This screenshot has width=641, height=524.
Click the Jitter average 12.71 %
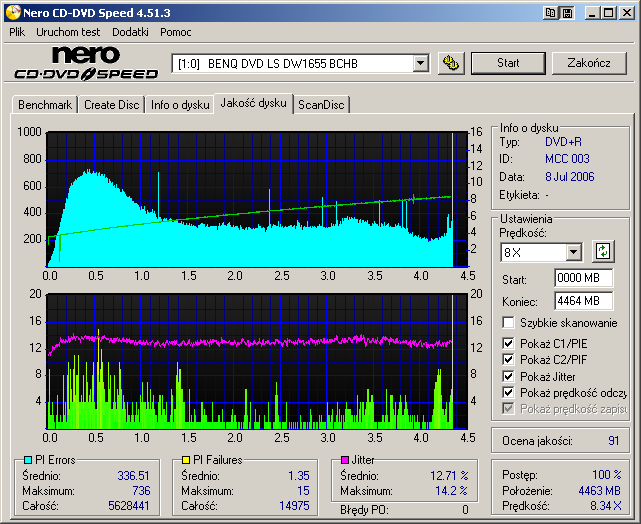click(449, 476)
